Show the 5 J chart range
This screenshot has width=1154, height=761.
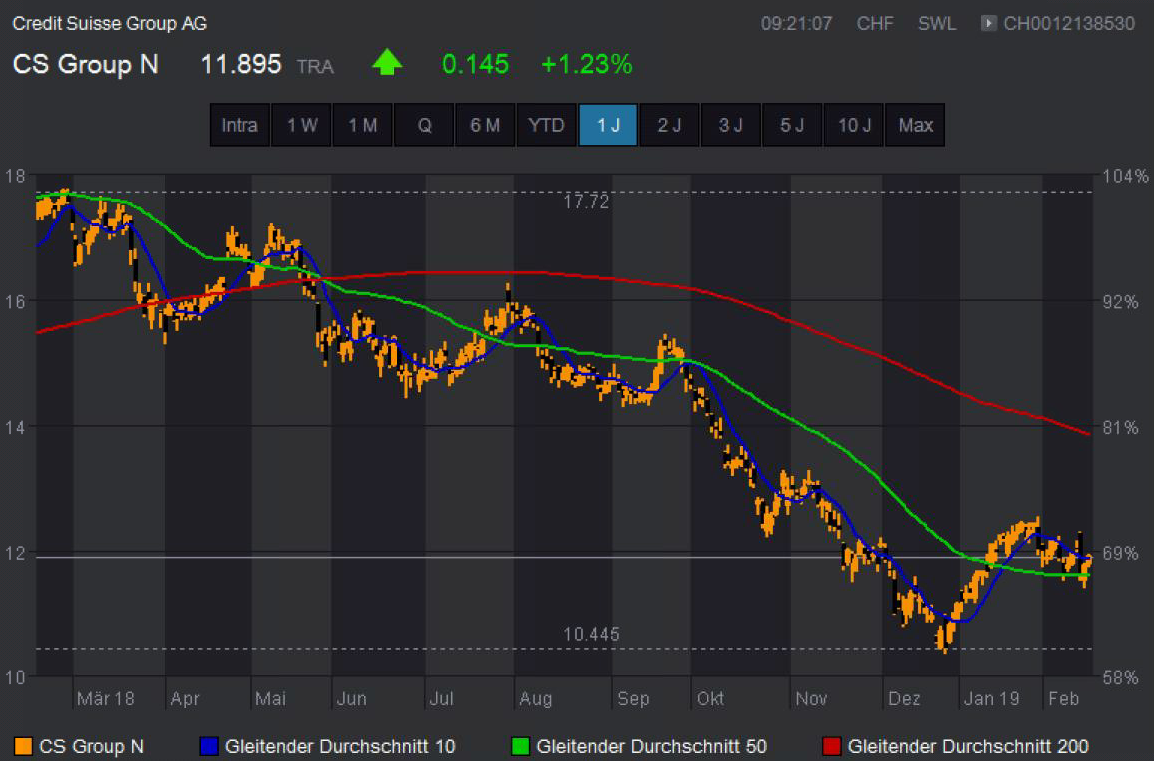[792, 125]
